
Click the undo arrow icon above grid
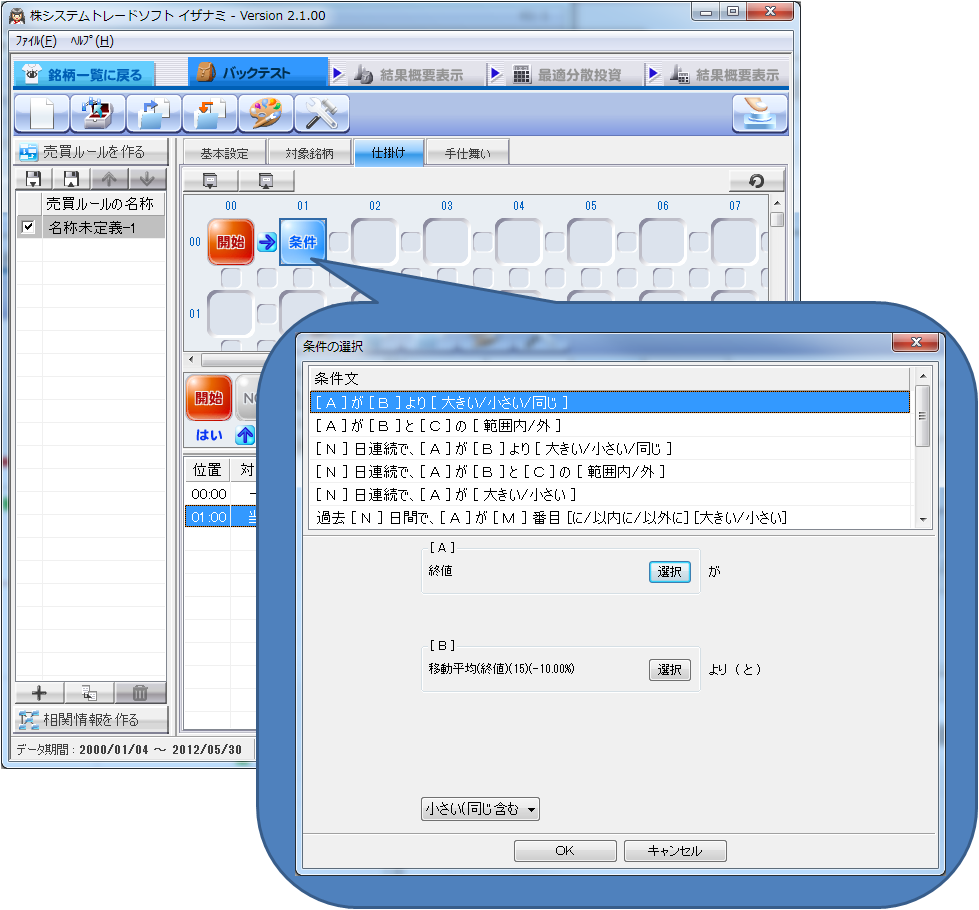(x=756, y=181)
